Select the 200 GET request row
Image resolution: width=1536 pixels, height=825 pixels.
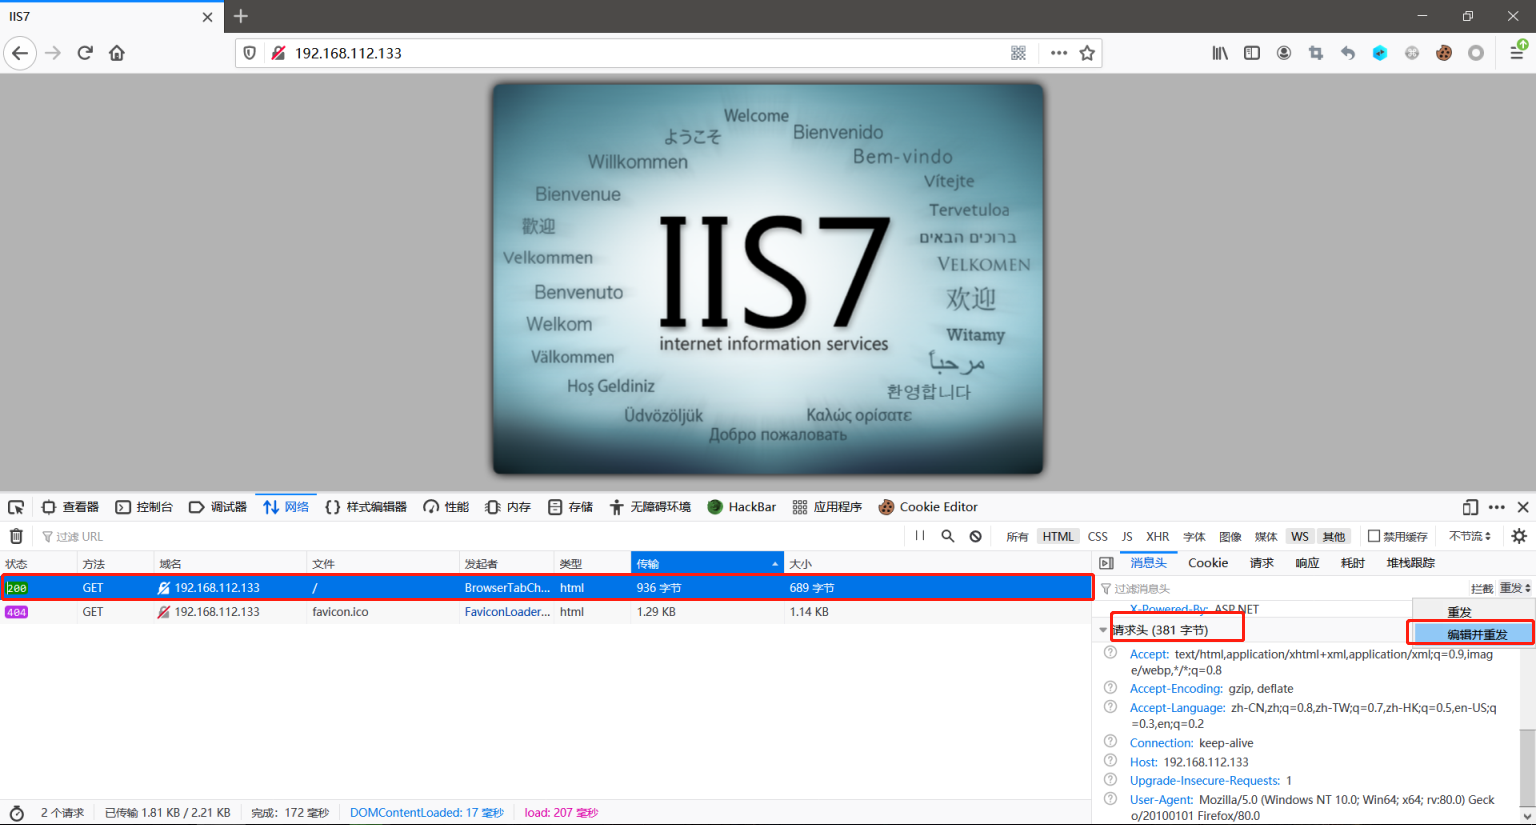545,588
